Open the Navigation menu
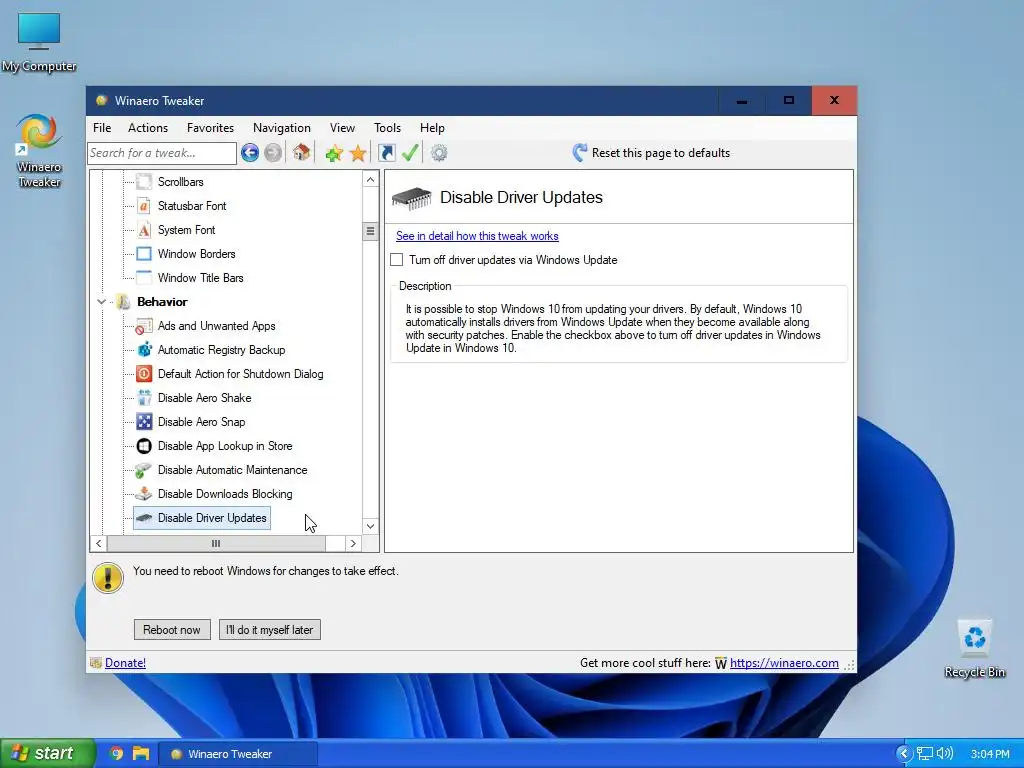Image resolution: width=1024 pixels, height=768 pixels. 281,128
